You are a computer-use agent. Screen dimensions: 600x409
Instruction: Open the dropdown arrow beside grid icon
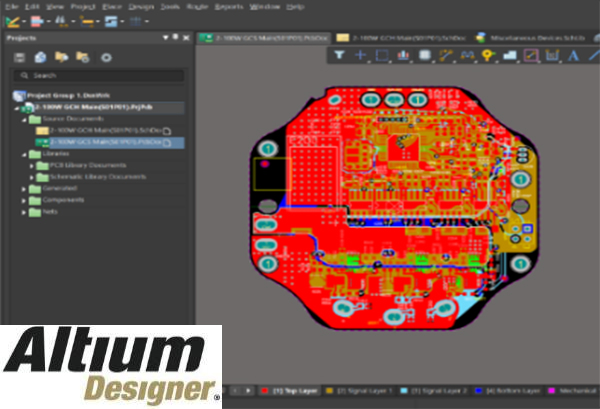147,21
